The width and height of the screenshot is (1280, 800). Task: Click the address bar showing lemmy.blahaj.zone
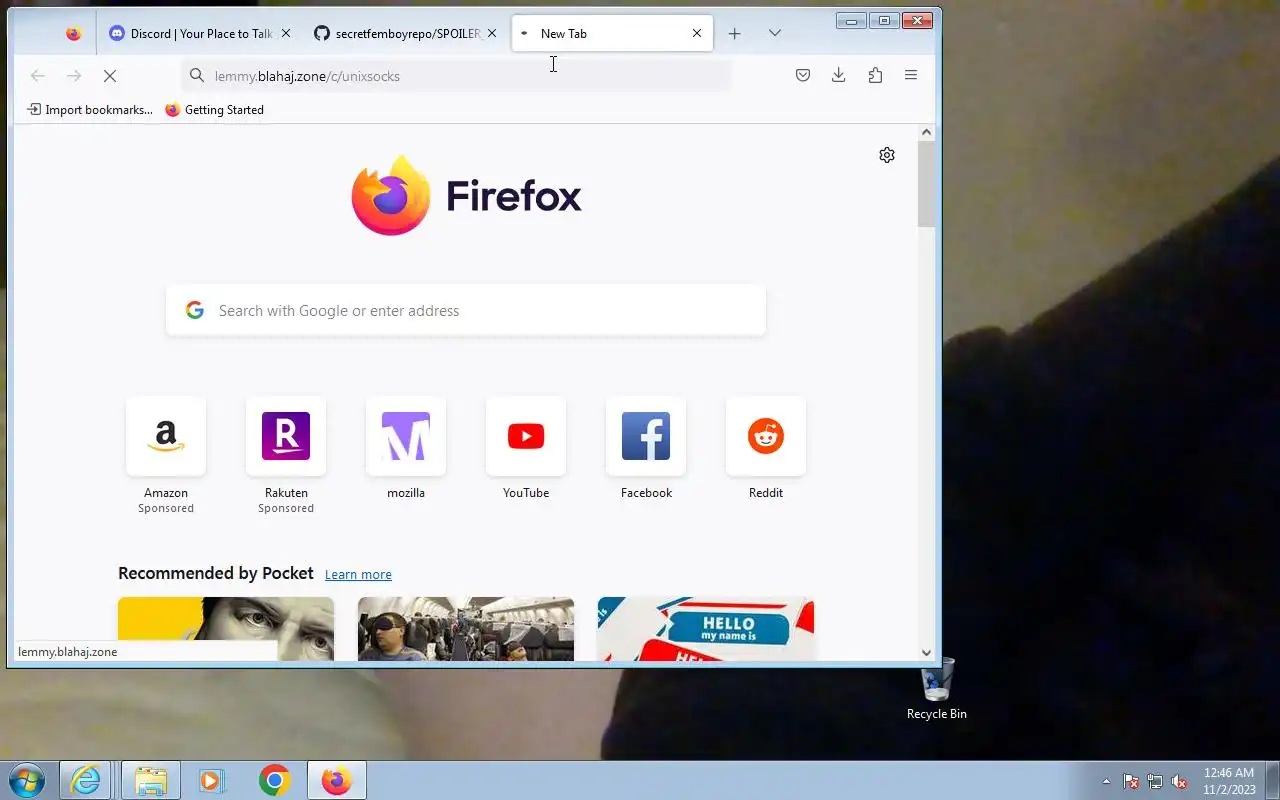(456, 75)
